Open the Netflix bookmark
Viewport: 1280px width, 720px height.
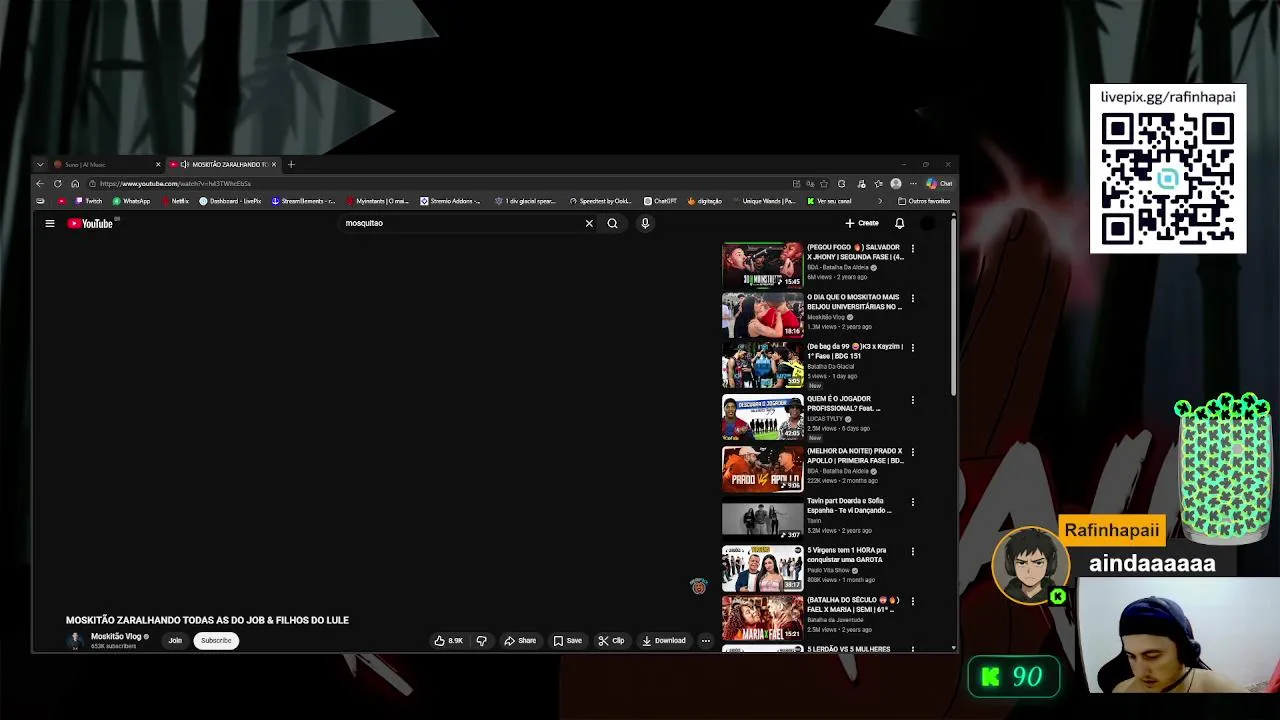click(175, 201)
